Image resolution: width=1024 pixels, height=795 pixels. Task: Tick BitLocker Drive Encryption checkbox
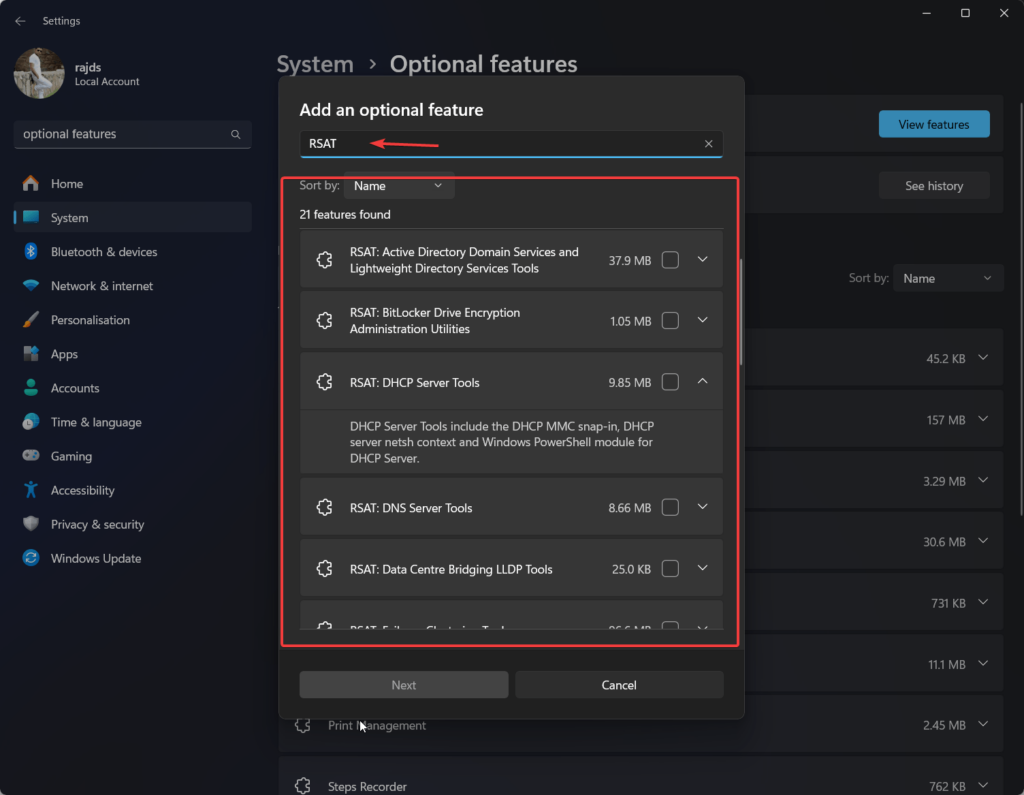(x=670, y=321)
